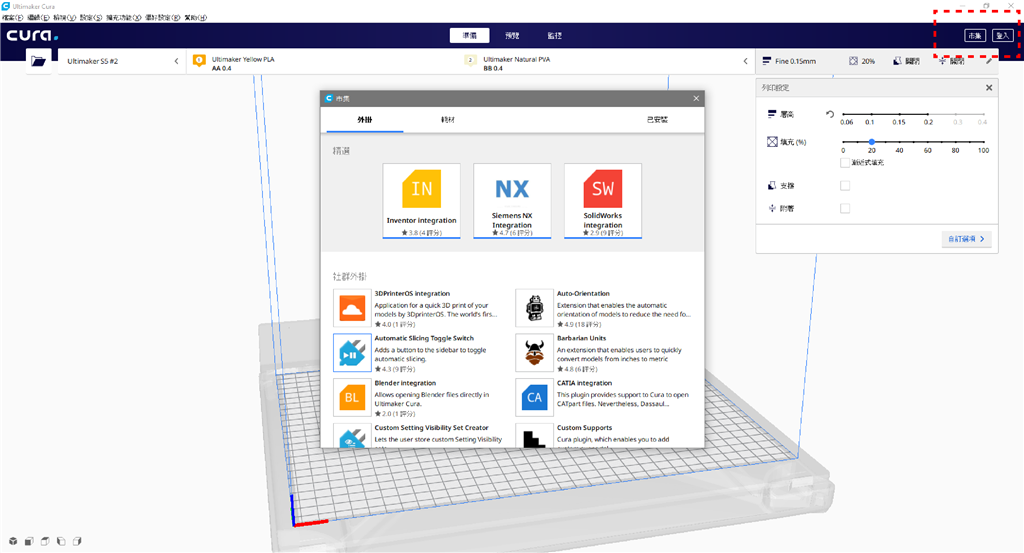Click the Auto-Orientation robot icon
This screenshot has width=1024, height=553.
[534, 308]
